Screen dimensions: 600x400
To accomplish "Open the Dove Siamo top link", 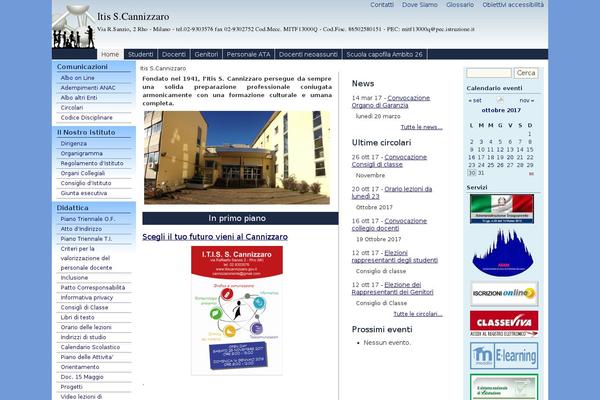I will pyautogui.click(x=420, y=5).
